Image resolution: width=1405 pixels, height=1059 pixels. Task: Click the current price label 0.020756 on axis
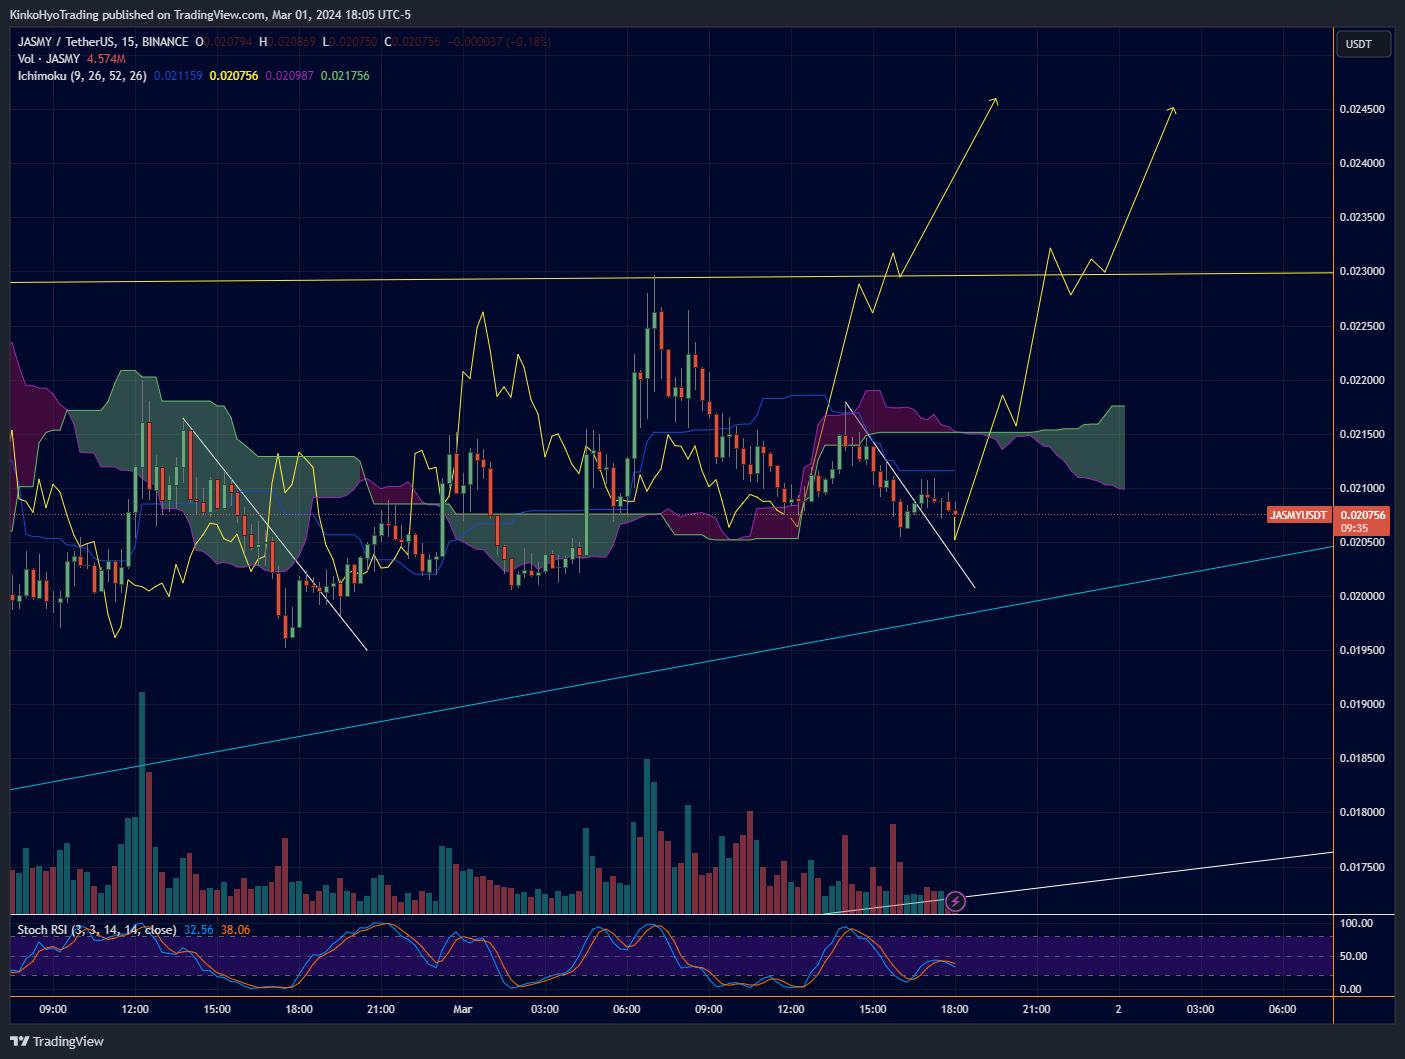pos(1363,515)
